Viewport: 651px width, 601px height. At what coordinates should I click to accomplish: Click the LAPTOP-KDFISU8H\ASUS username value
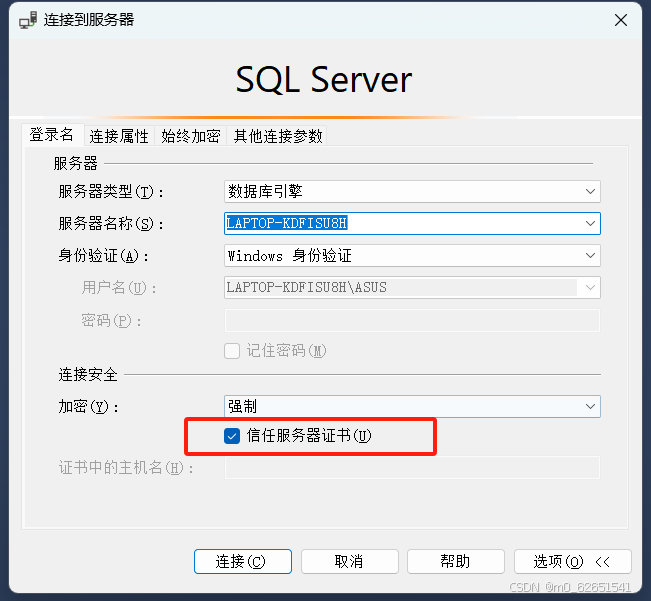[306, 287]
